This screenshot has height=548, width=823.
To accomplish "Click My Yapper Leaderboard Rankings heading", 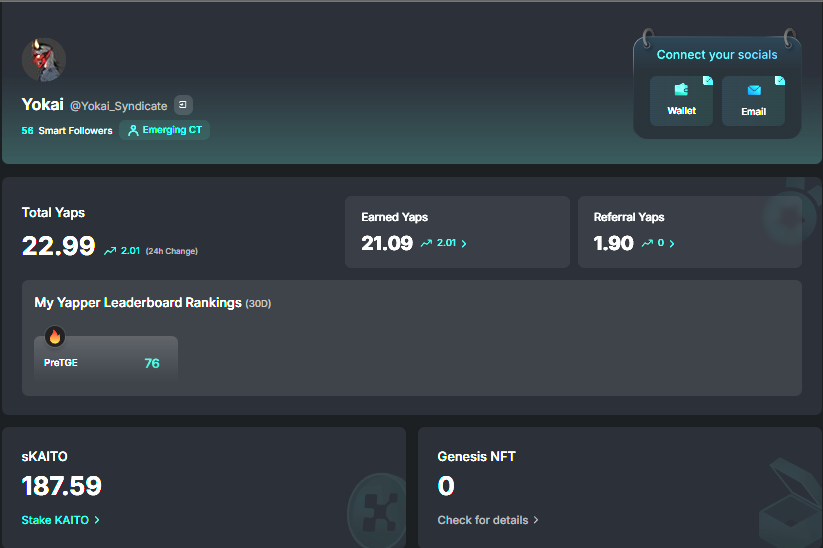I will (x=138, y=303).
